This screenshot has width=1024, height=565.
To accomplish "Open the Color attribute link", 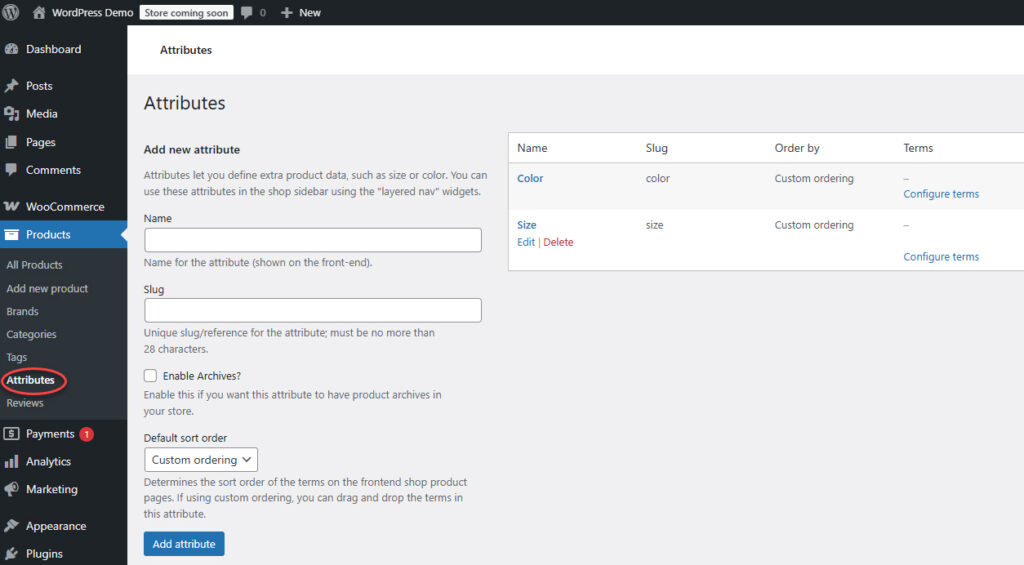I will coord(530,178).
